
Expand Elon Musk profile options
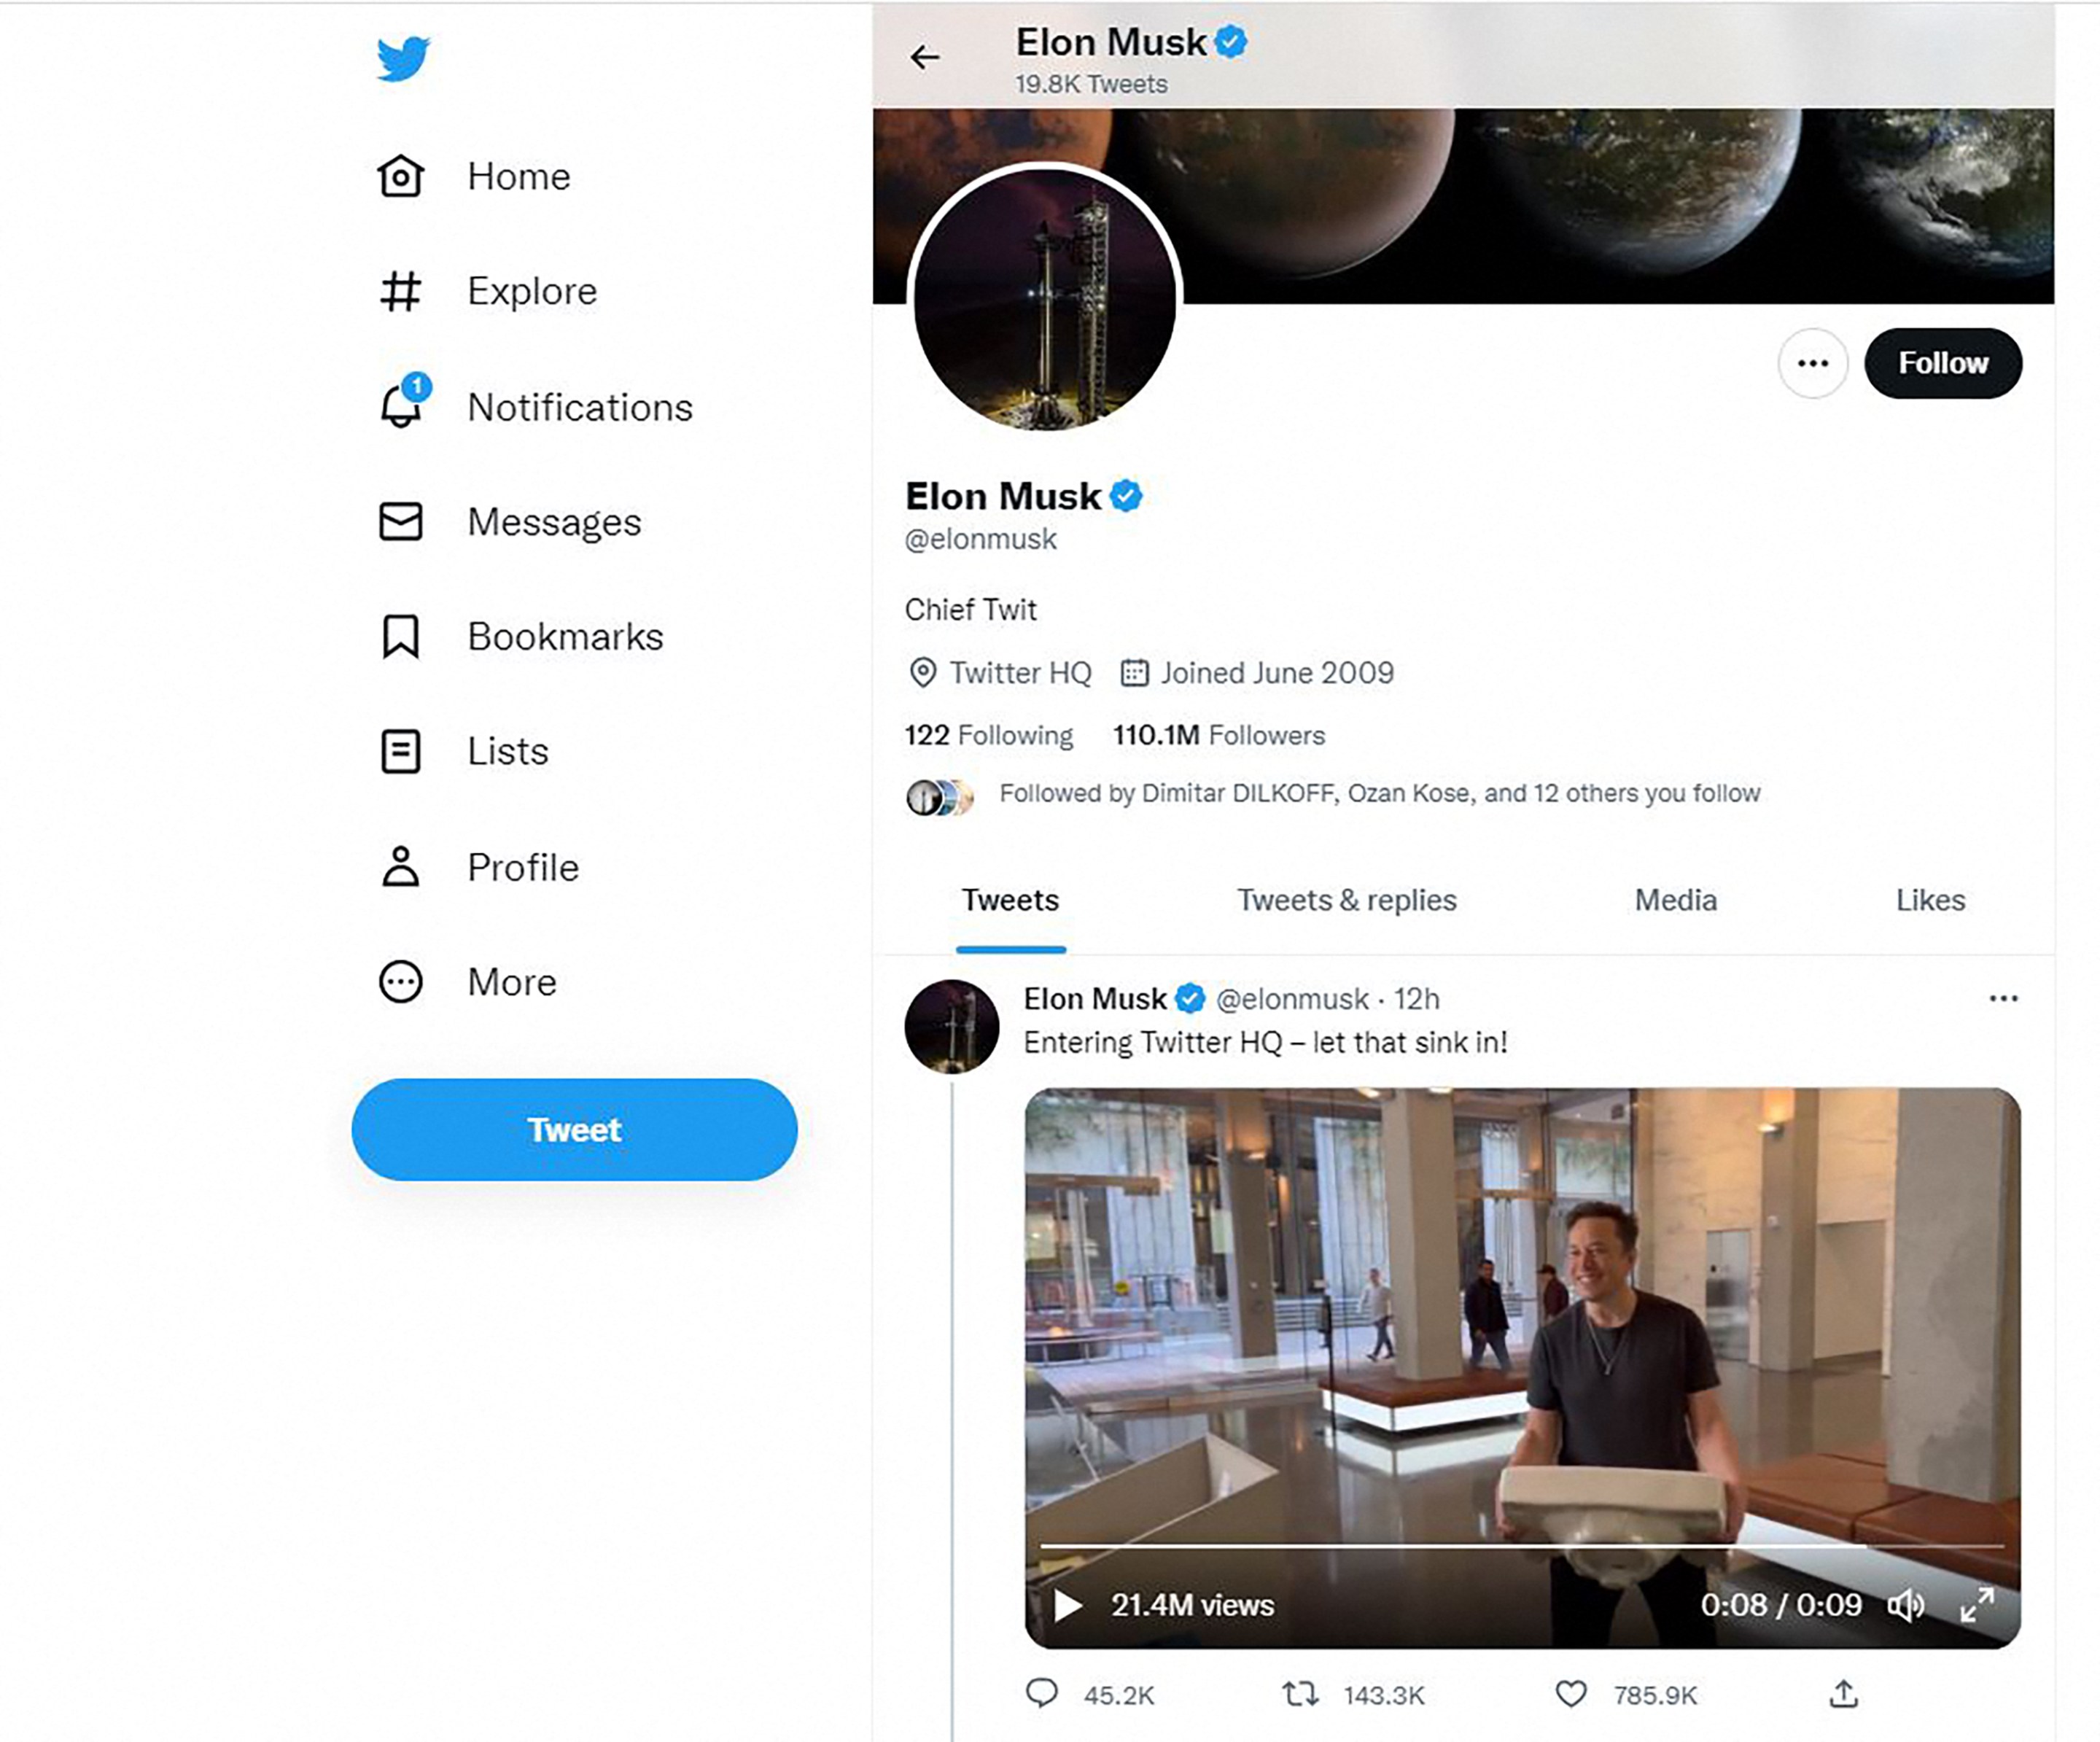pyautogui.click(x=1814, y=362)
